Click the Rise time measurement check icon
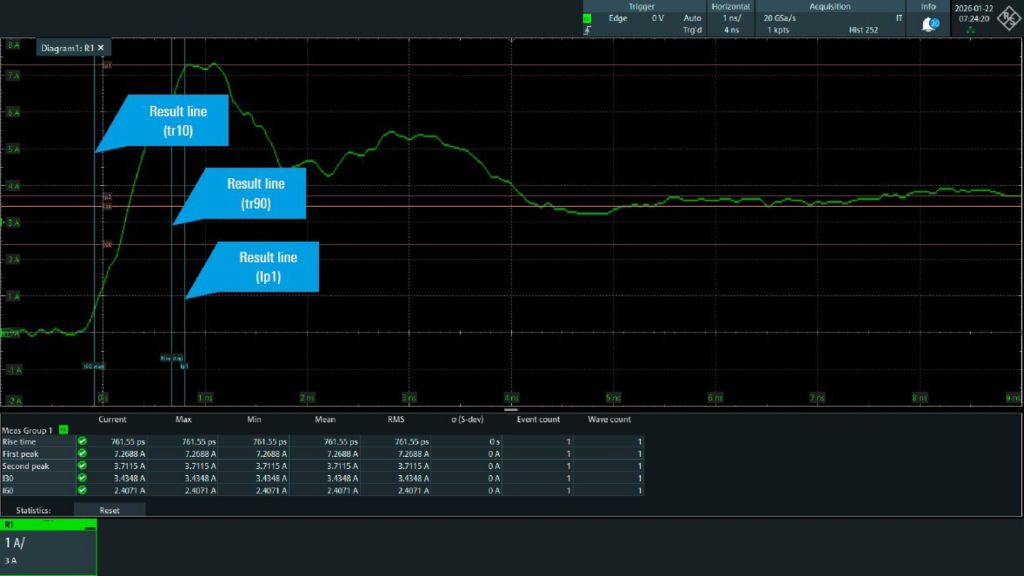 click(x=83, y=442)
